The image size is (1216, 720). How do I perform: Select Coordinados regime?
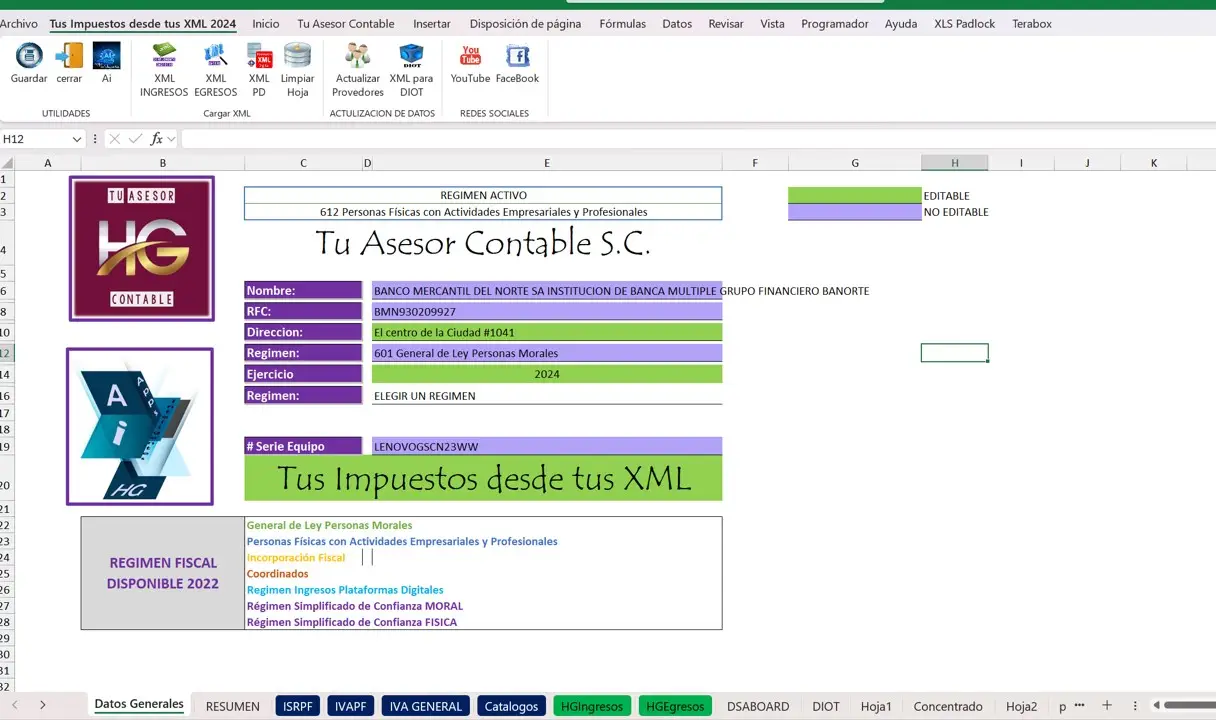click(277, 574)
